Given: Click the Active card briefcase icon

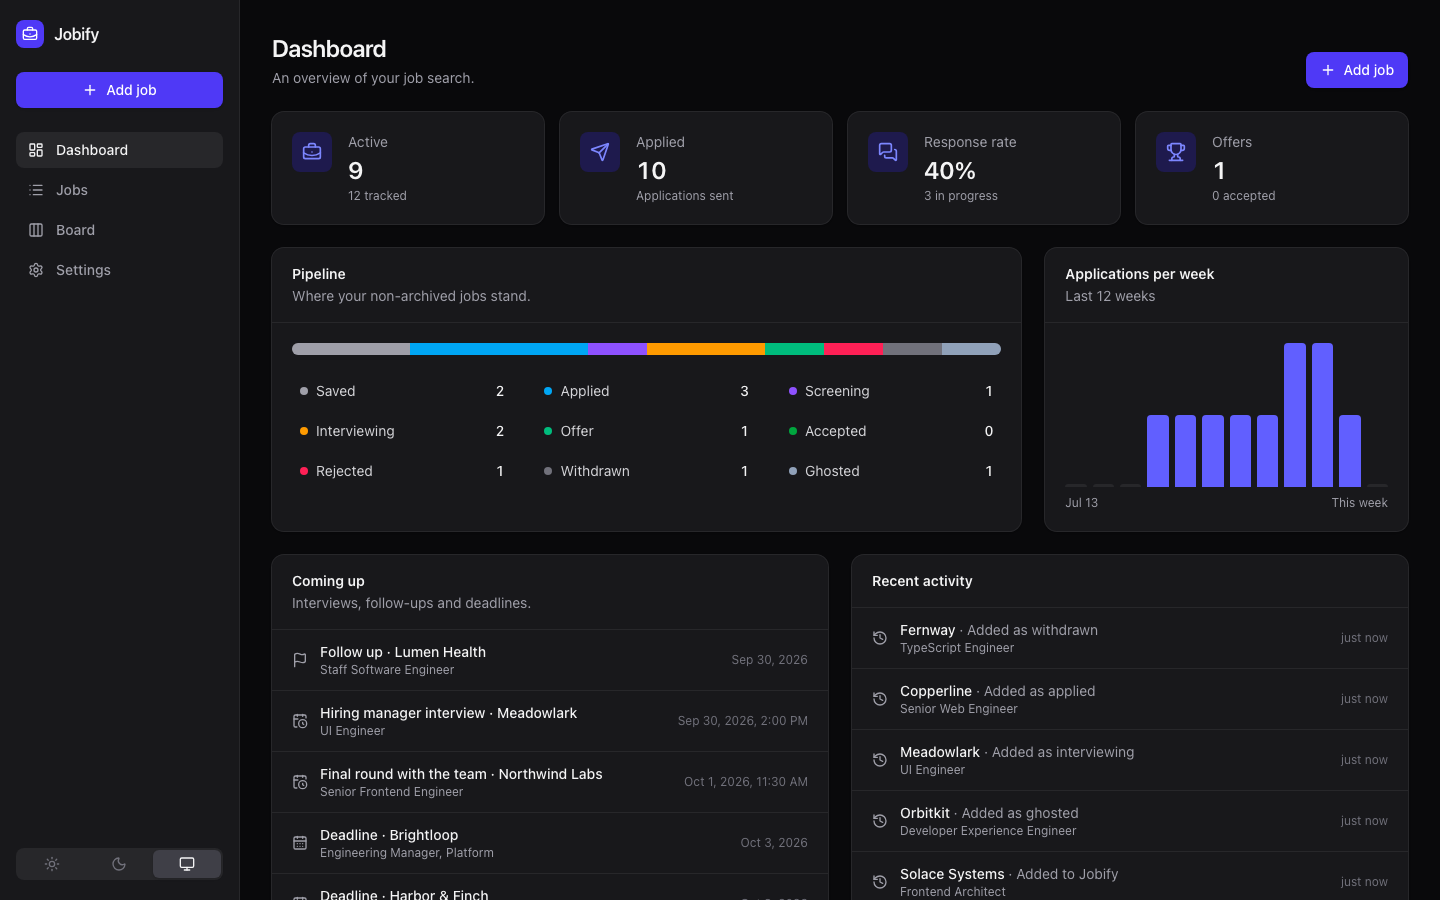Looking at the screenshot, I should click(312, 152).
